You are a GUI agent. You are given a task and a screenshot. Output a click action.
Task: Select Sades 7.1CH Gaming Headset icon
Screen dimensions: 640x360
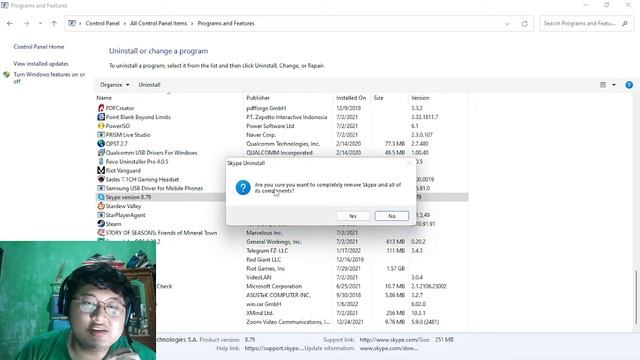(x=101, y=179)
